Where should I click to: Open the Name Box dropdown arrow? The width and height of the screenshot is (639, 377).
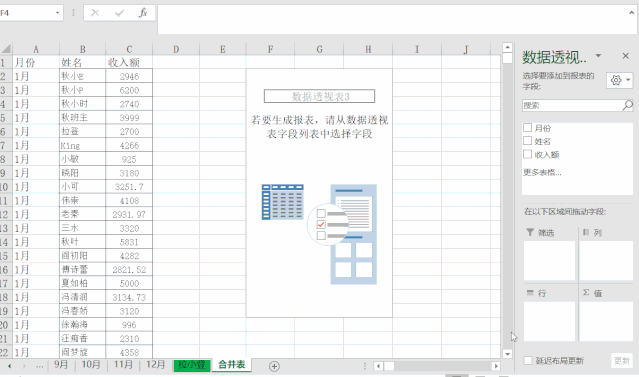(57, 13)
